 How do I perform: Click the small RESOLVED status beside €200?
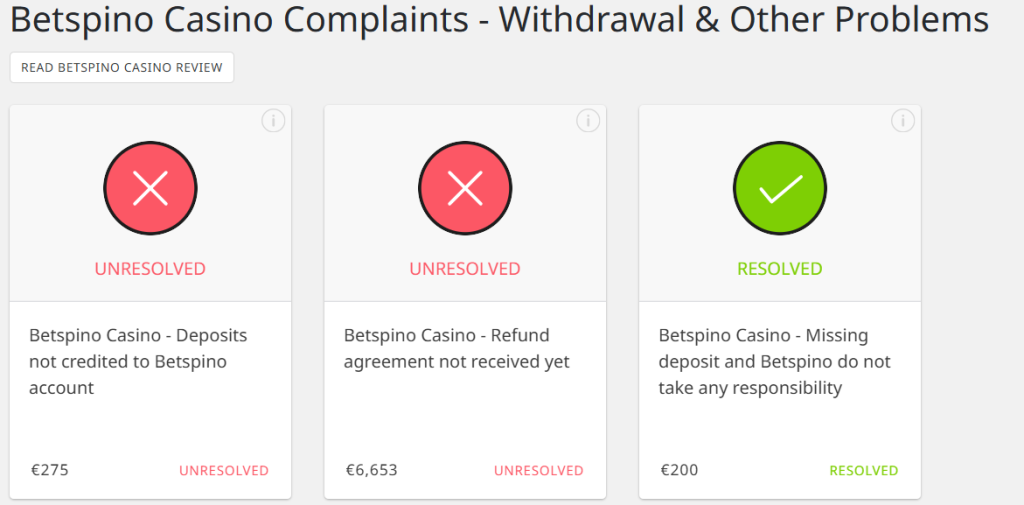point(864,471)
